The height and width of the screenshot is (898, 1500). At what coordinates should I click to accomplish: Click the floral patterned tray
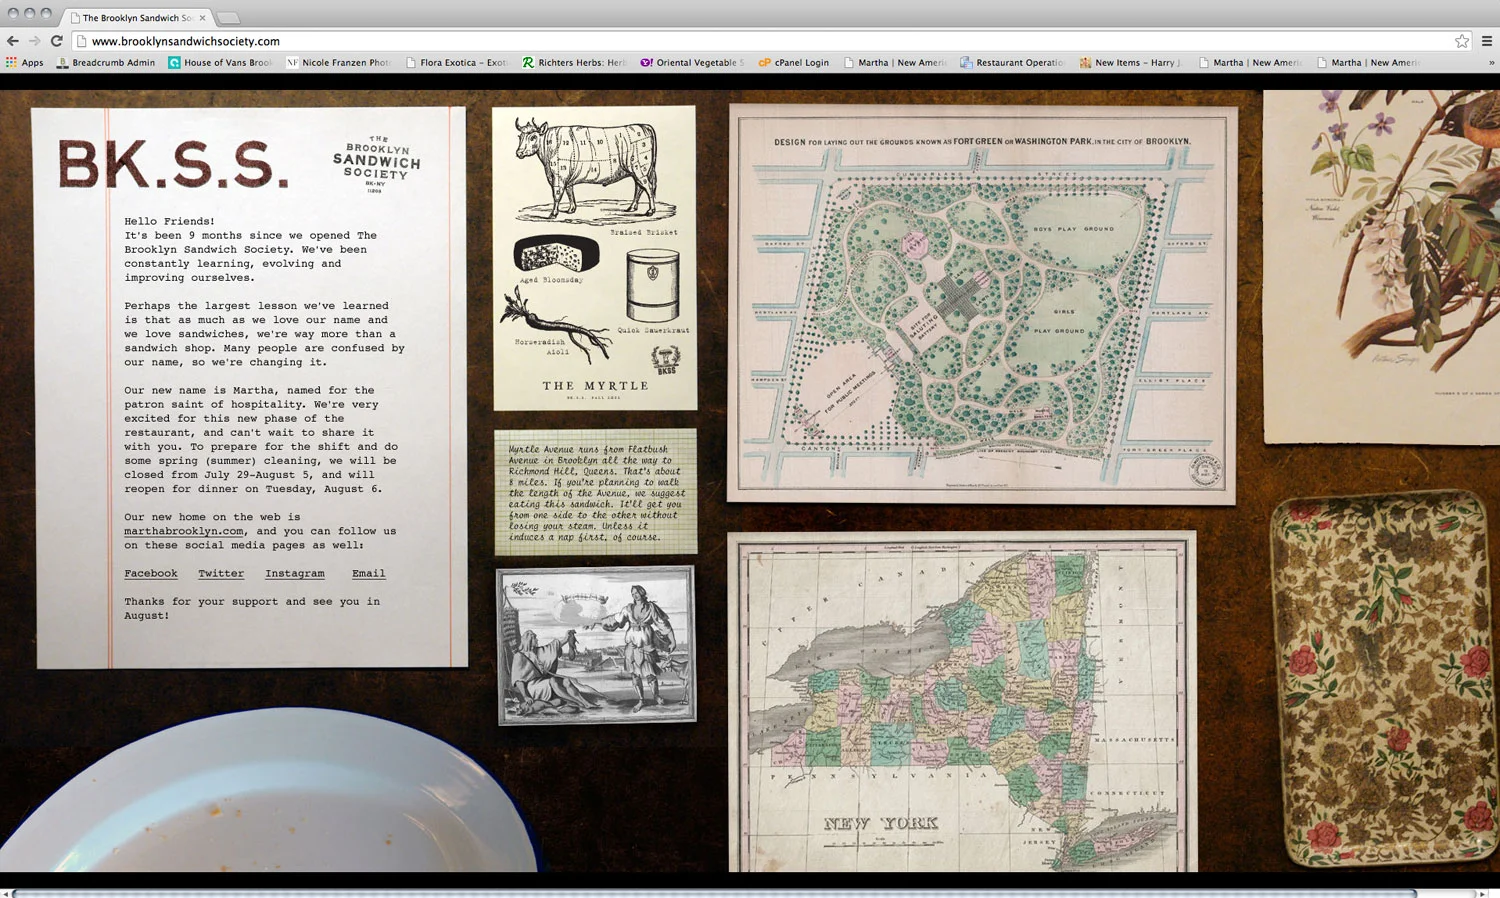click(x=1385, y=677)
